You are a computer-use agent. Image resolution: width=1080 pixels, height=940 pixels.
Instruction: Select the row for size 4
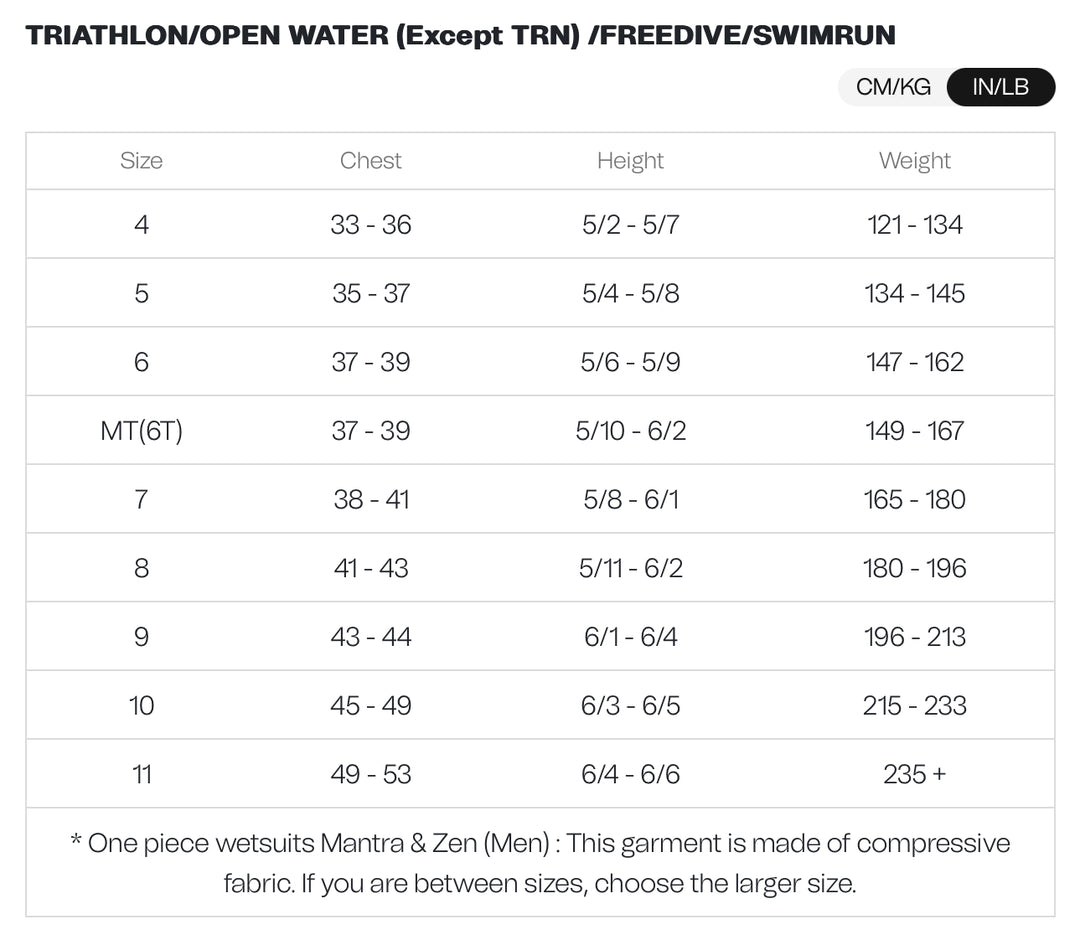pyautogui.click(x=141, y=224)
